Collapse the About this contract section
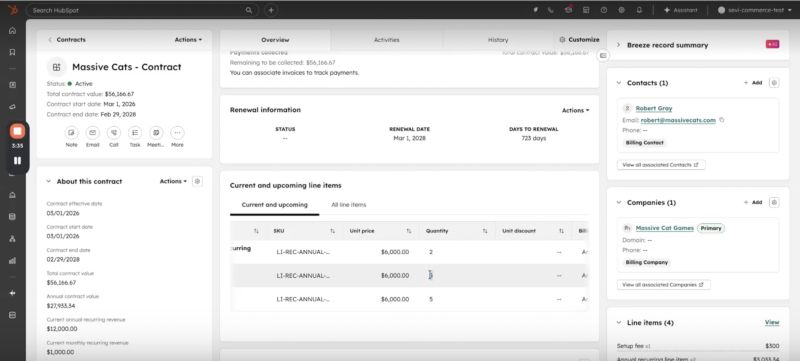Viewport: 800px width, 361px height. pyautogui.click(x=48, y=181)
